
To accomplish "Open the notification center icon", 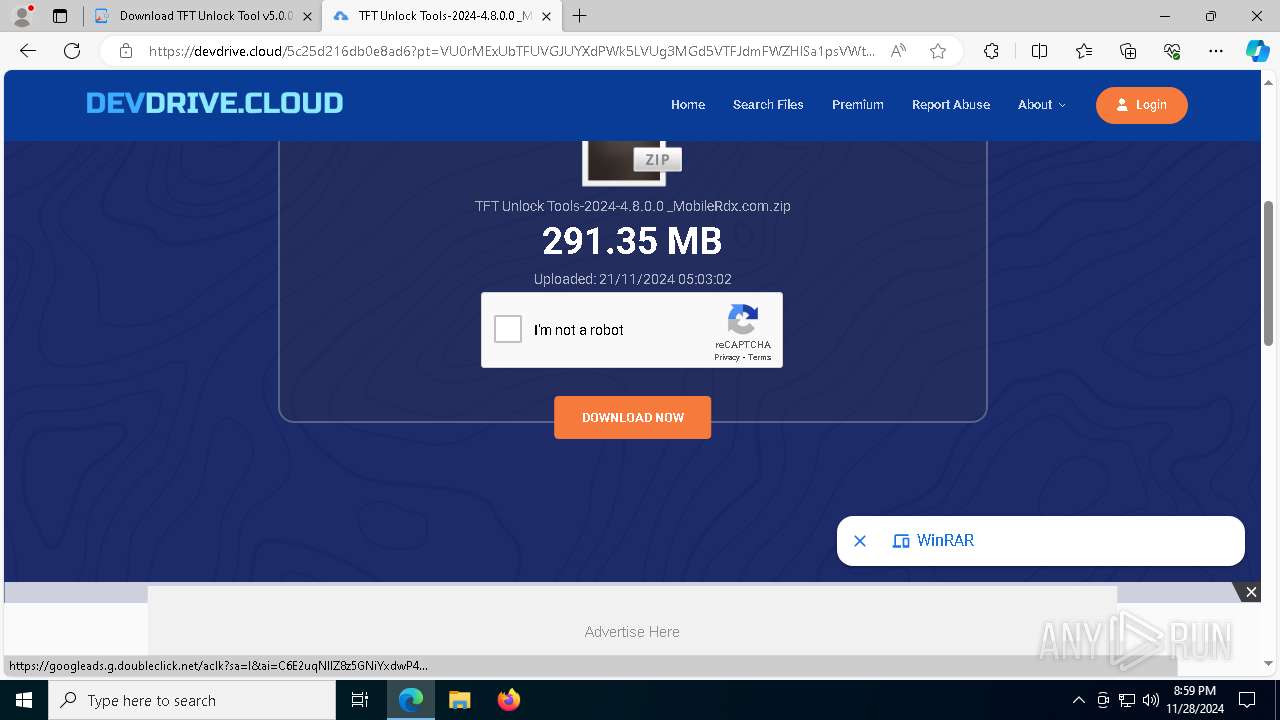I will [x=1247, y=700].
